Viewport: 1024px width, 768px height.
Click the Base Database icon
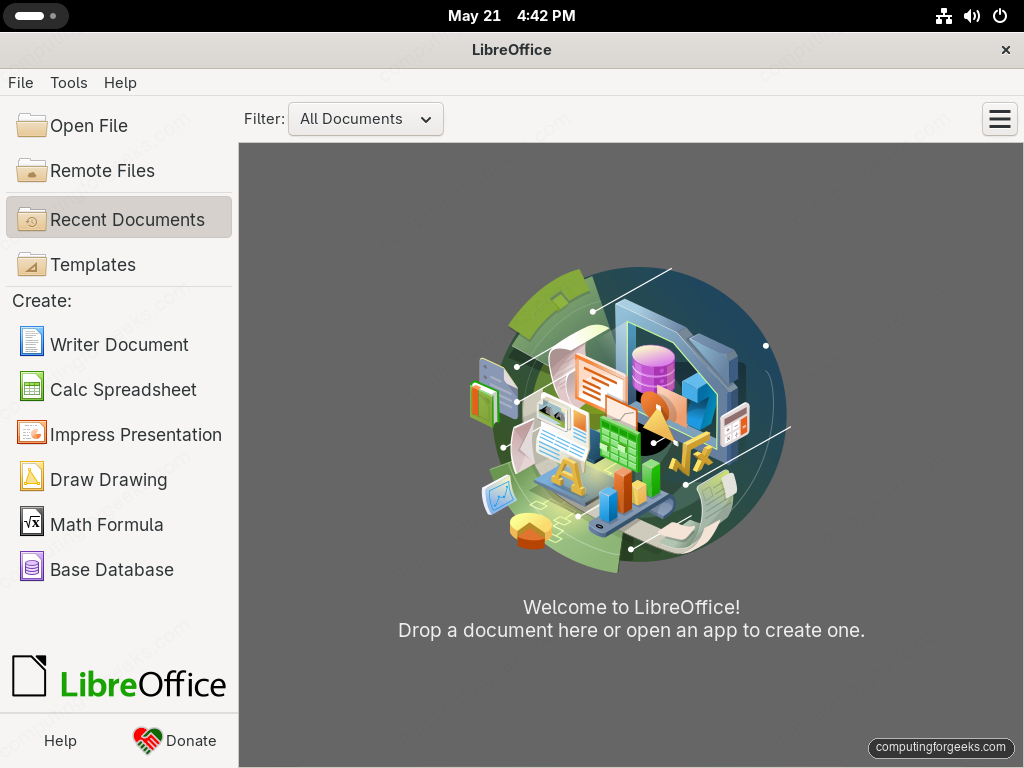pyautogui.click(x=31, y=567)
